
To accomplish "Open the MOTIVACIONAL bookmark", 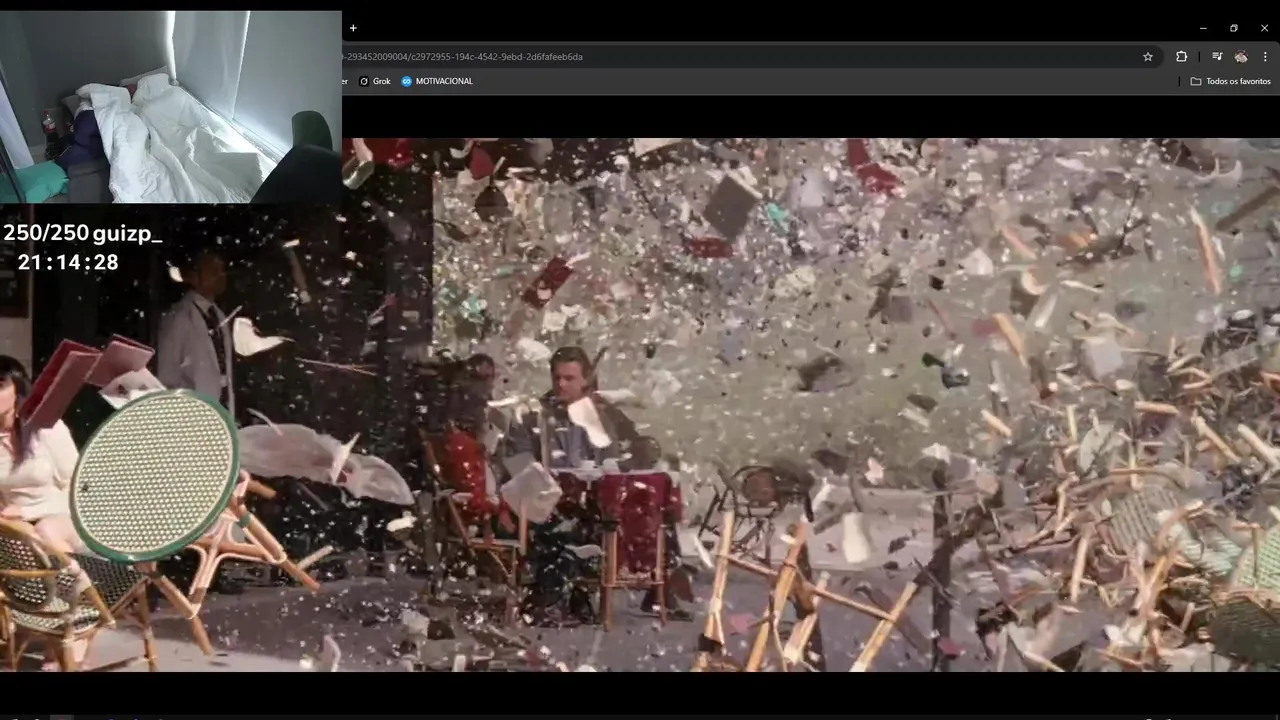I will [437, 81].
